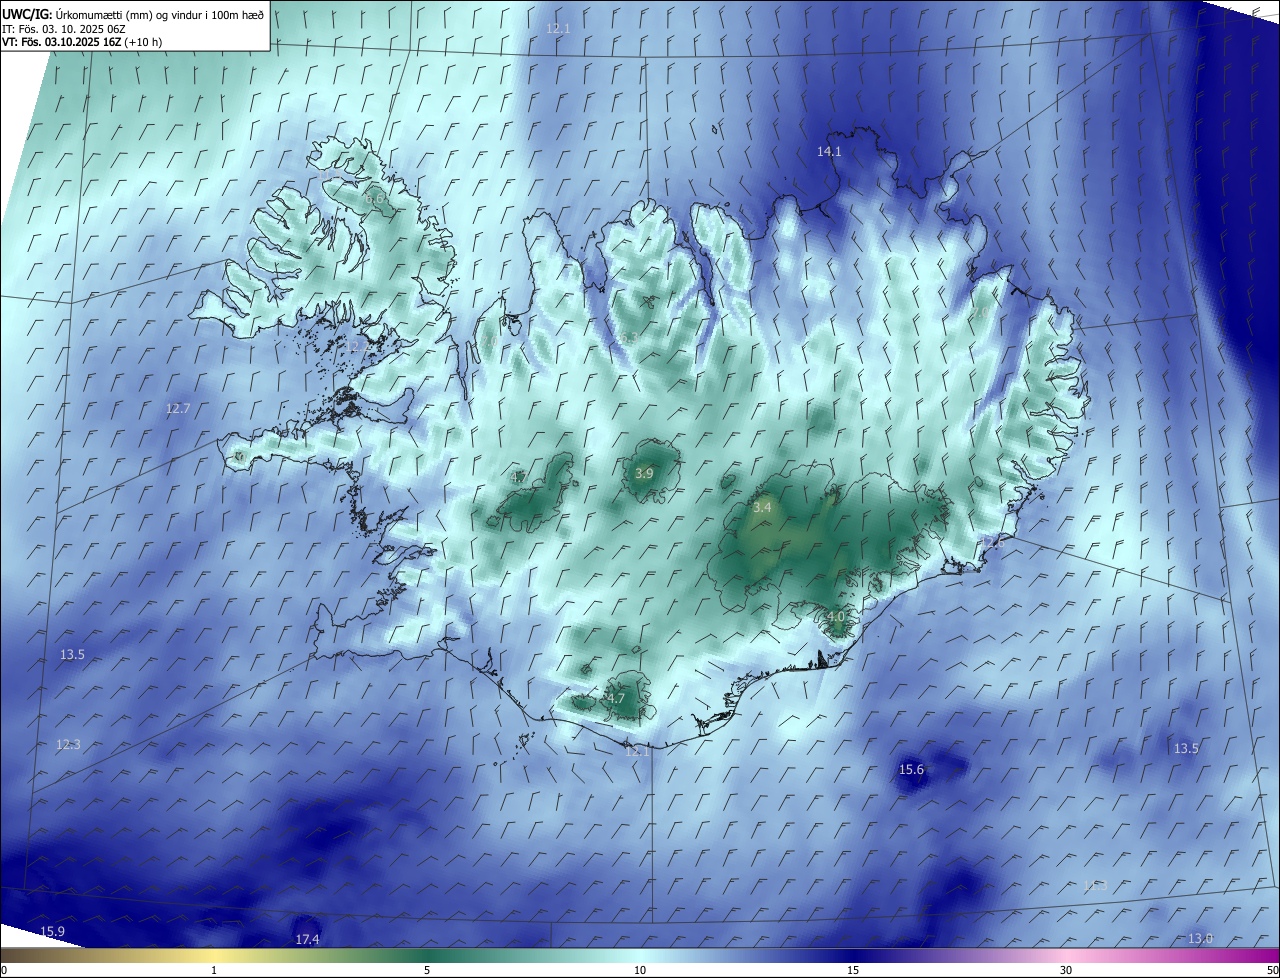Click the 'VT: Fös. 03.10.2025 16Z (+10 h)' line
Screen dimensions: 1280x978
click(82, 42)
